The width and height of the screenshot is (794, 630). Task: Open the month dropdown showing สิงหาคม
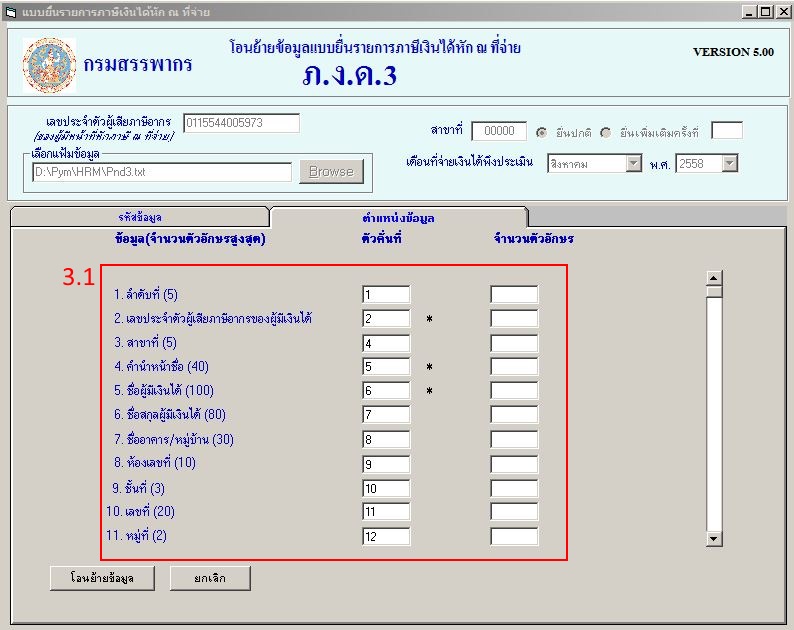coord(633,163)
